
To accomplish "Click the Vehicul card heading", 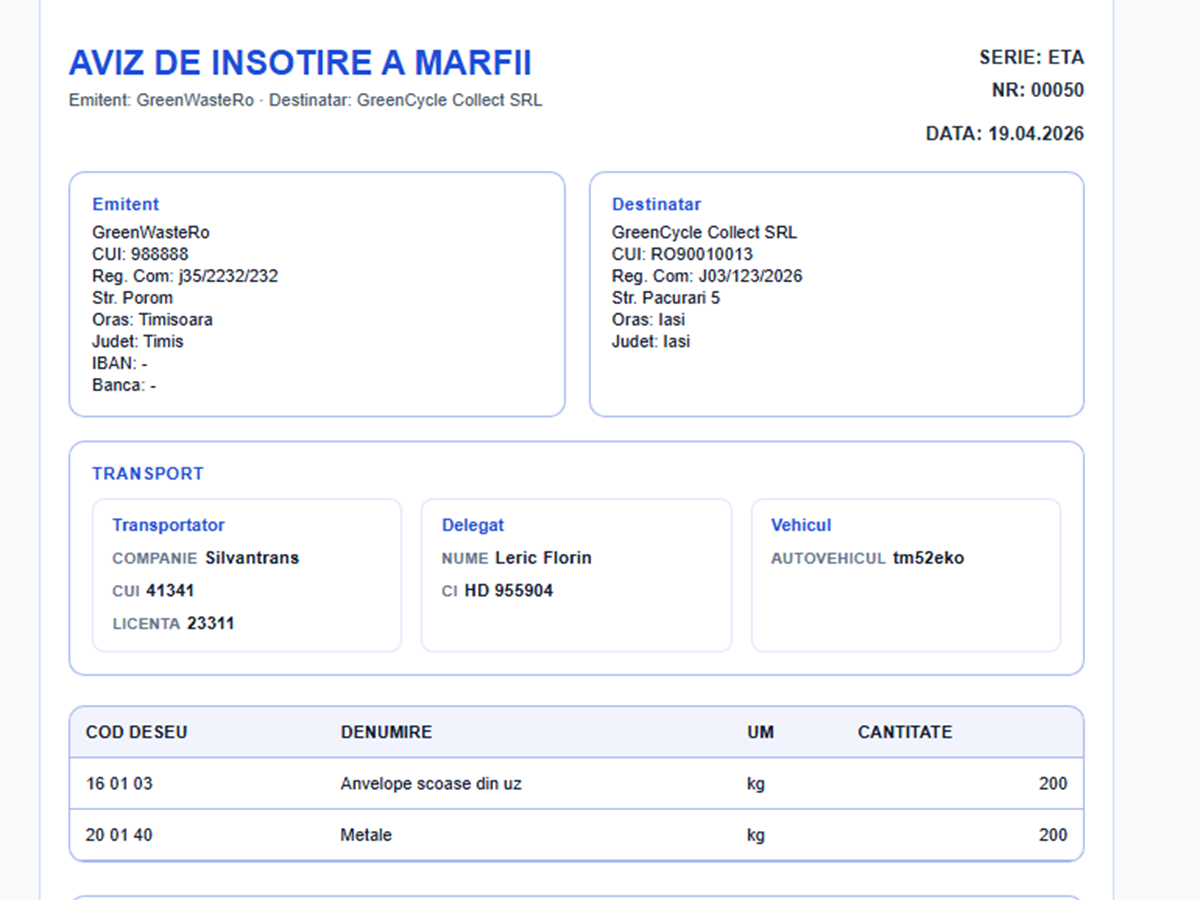I will [x=801, y=525].
